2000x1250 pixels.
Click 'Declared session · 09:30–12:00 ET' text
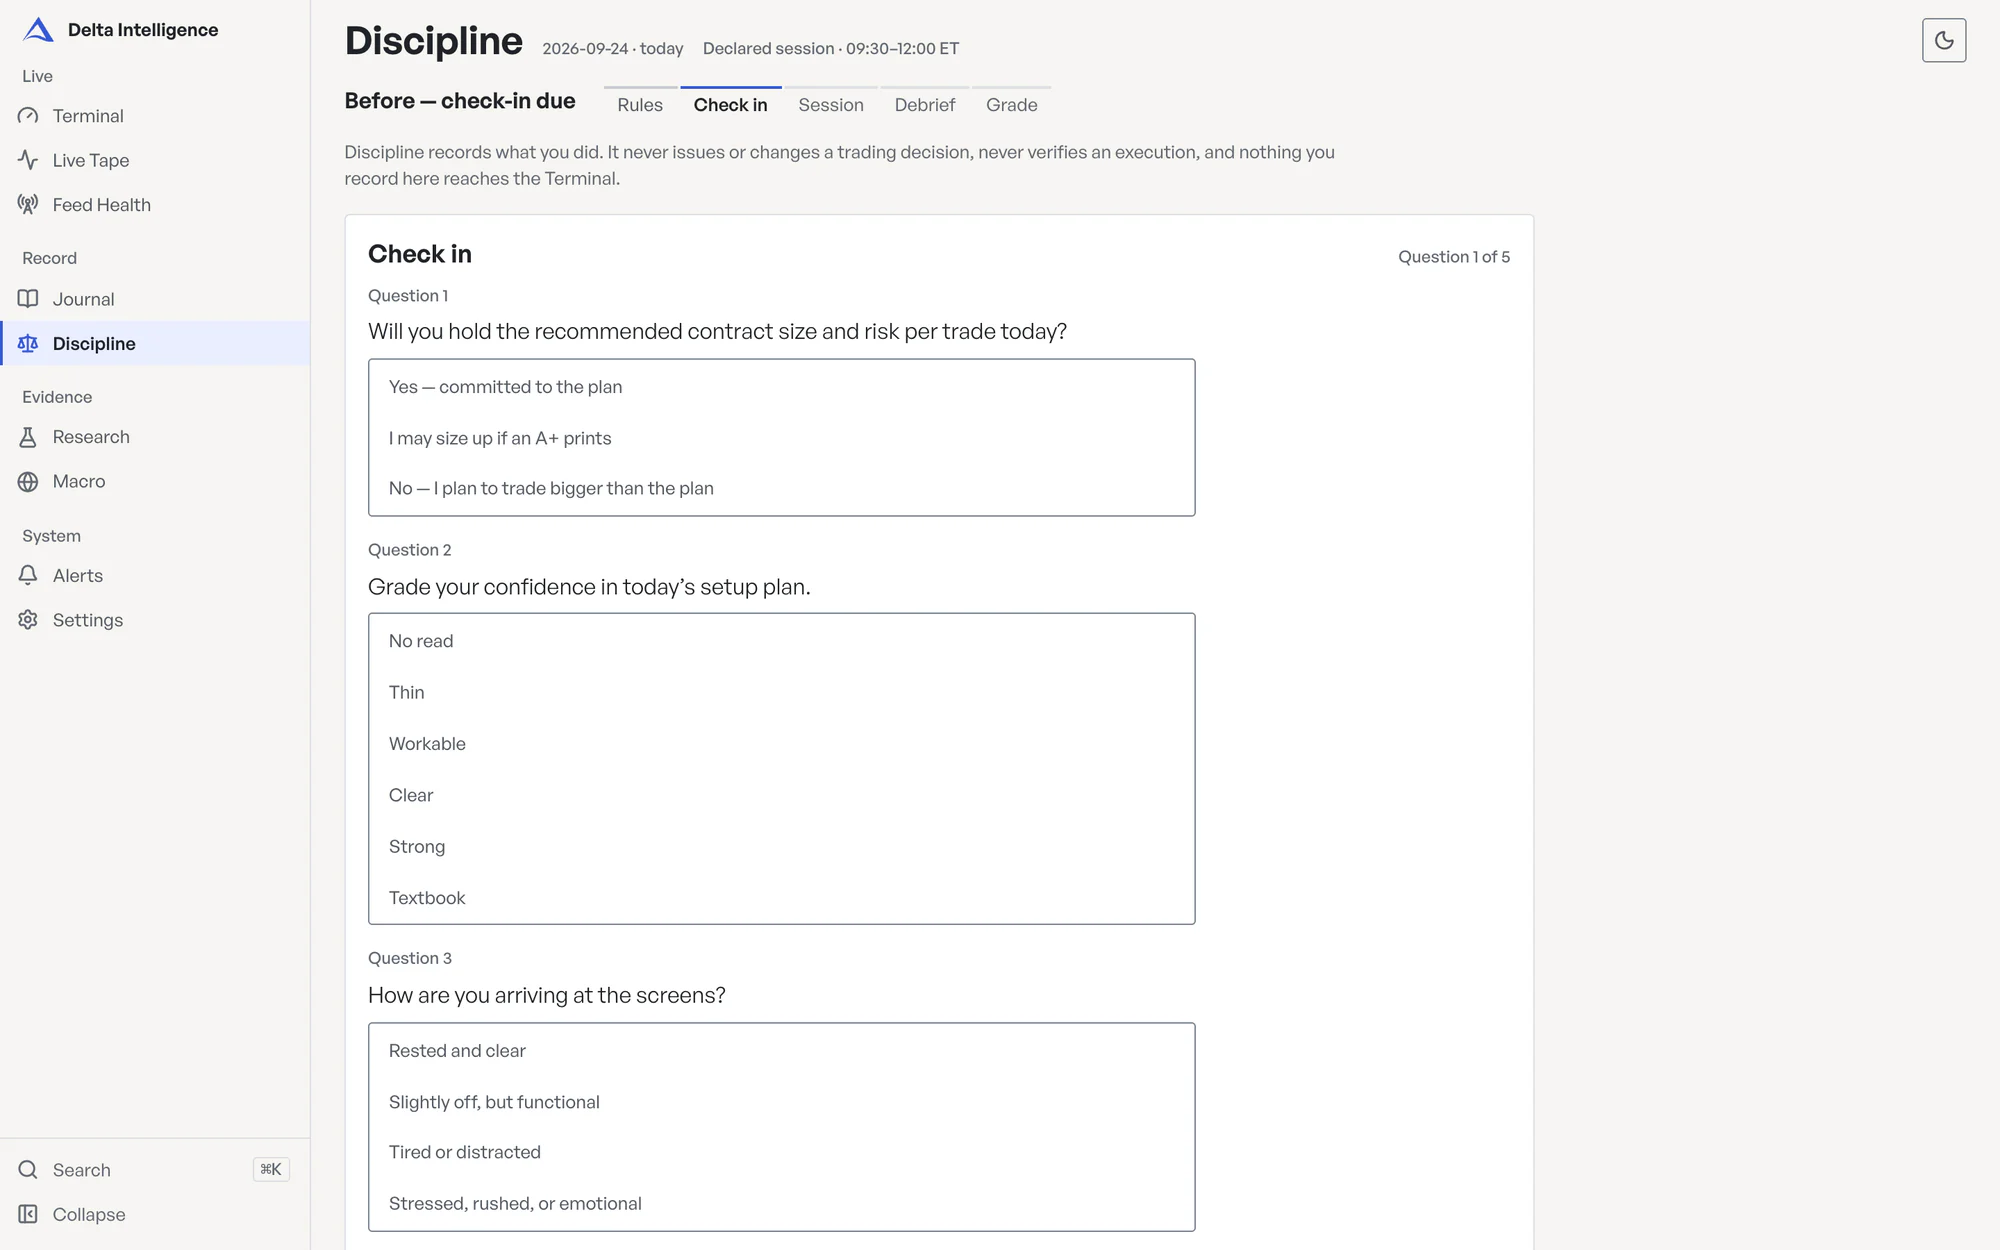(x=830, y=48)
